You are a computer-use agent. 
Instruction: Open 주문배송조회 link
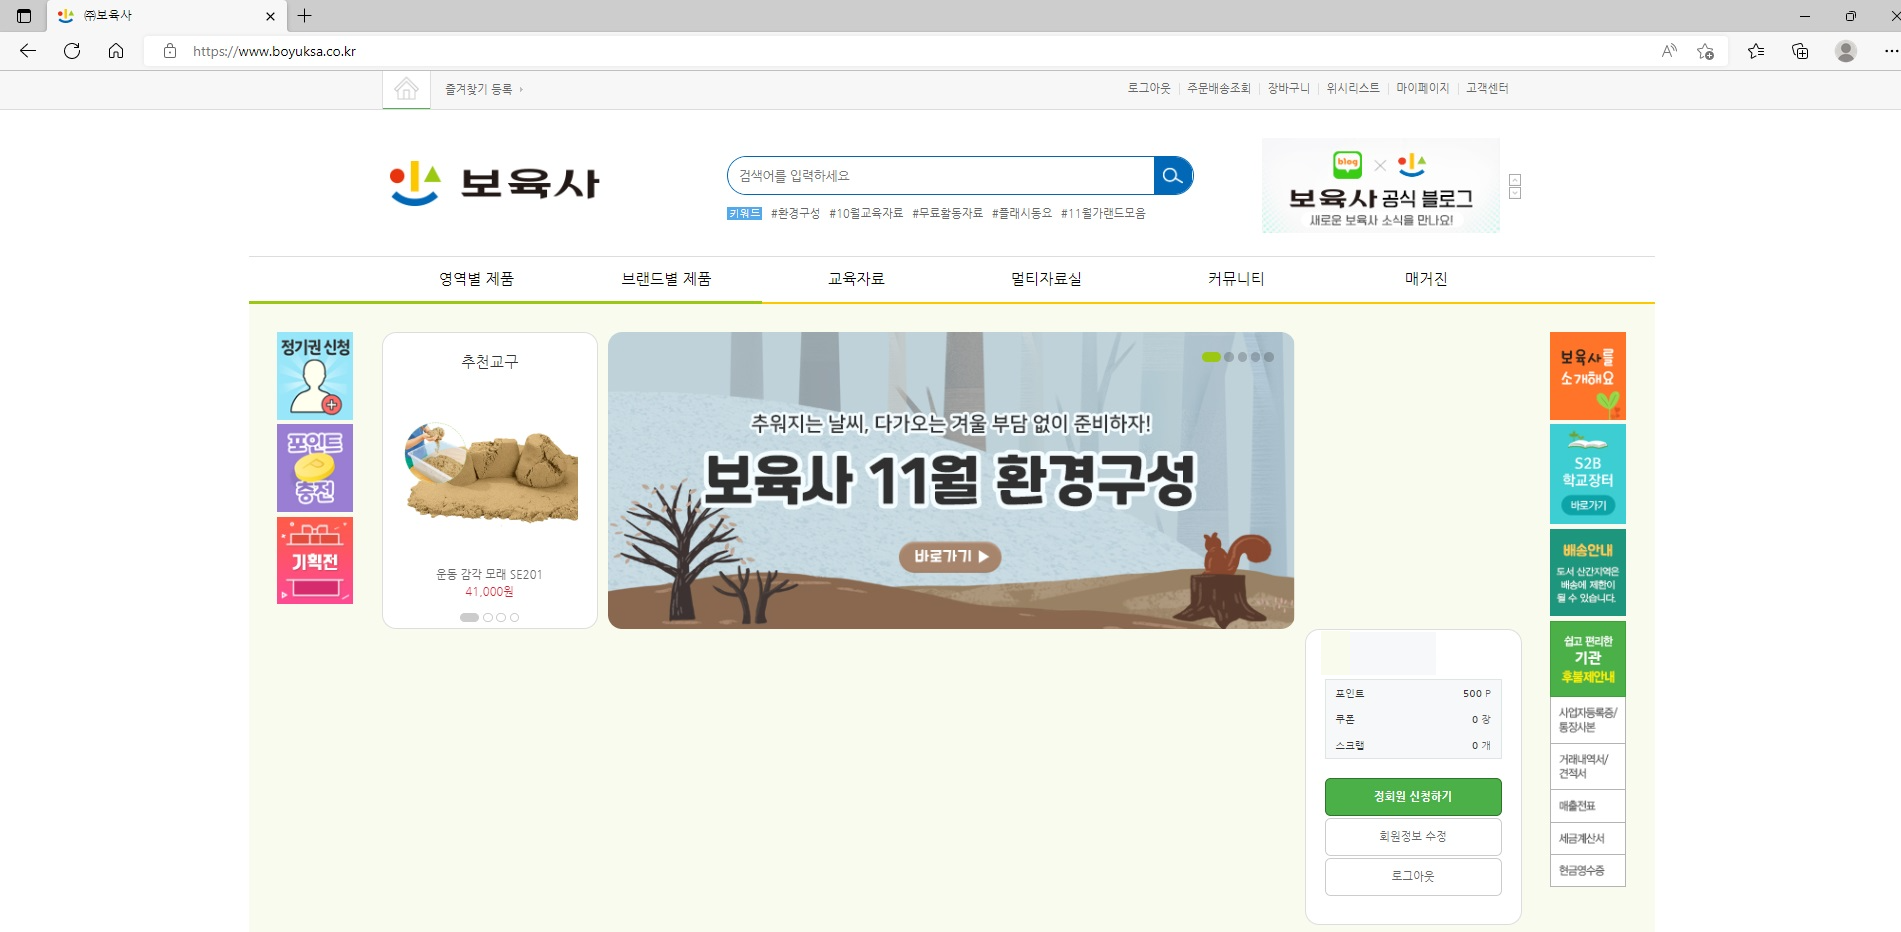[1219, 88]
